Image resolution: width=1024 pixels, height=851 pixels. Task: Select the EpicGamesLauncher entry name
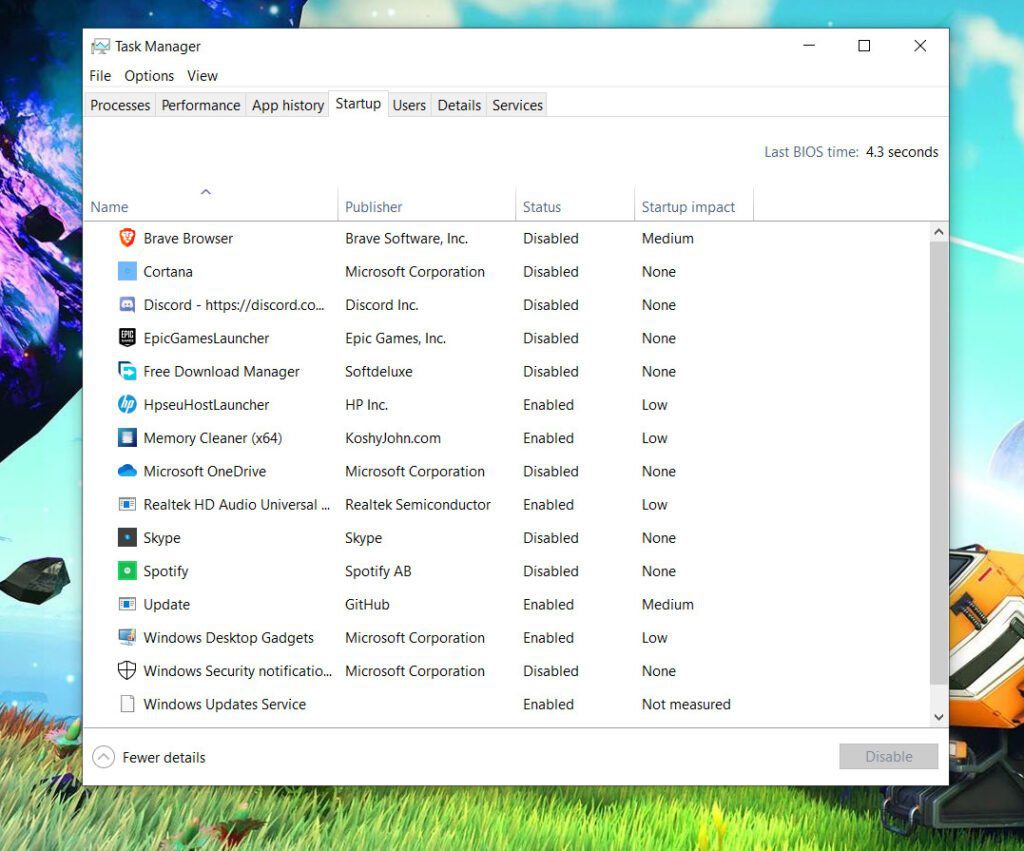[x=206, y=338]
